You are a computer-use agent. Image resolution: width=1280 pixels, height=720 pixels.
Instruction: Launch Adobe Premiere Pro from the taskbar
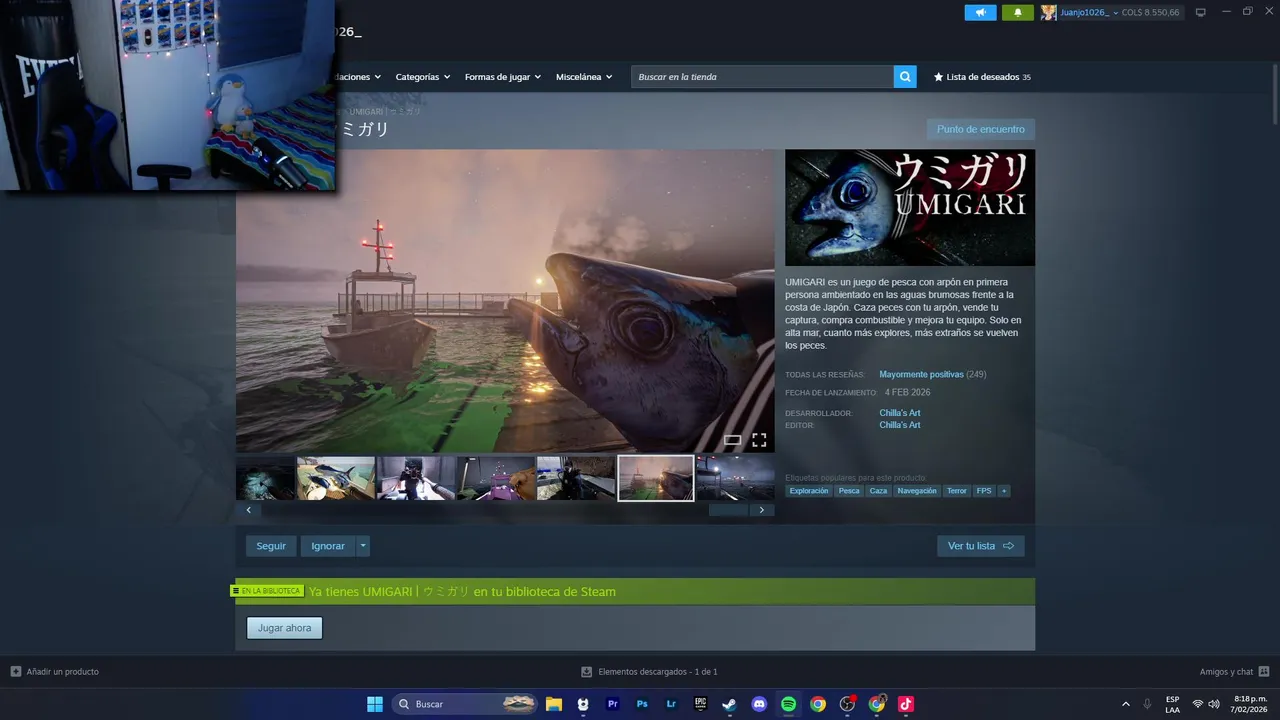[612, 704]
